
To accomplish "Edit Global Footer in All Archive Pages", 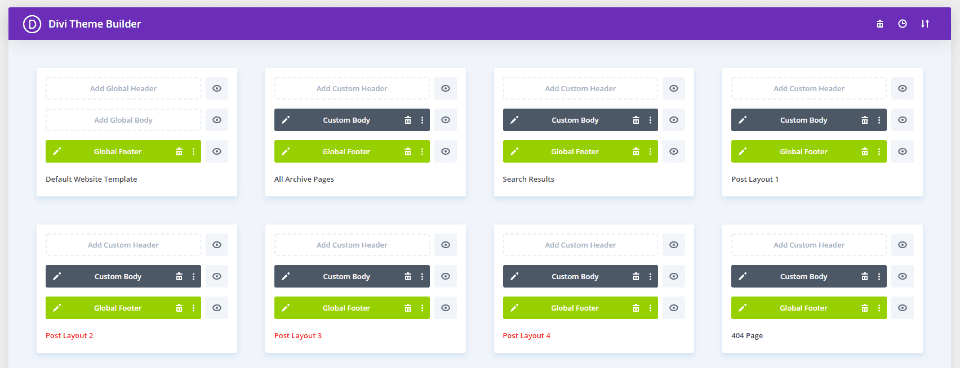I will (285, 151).
